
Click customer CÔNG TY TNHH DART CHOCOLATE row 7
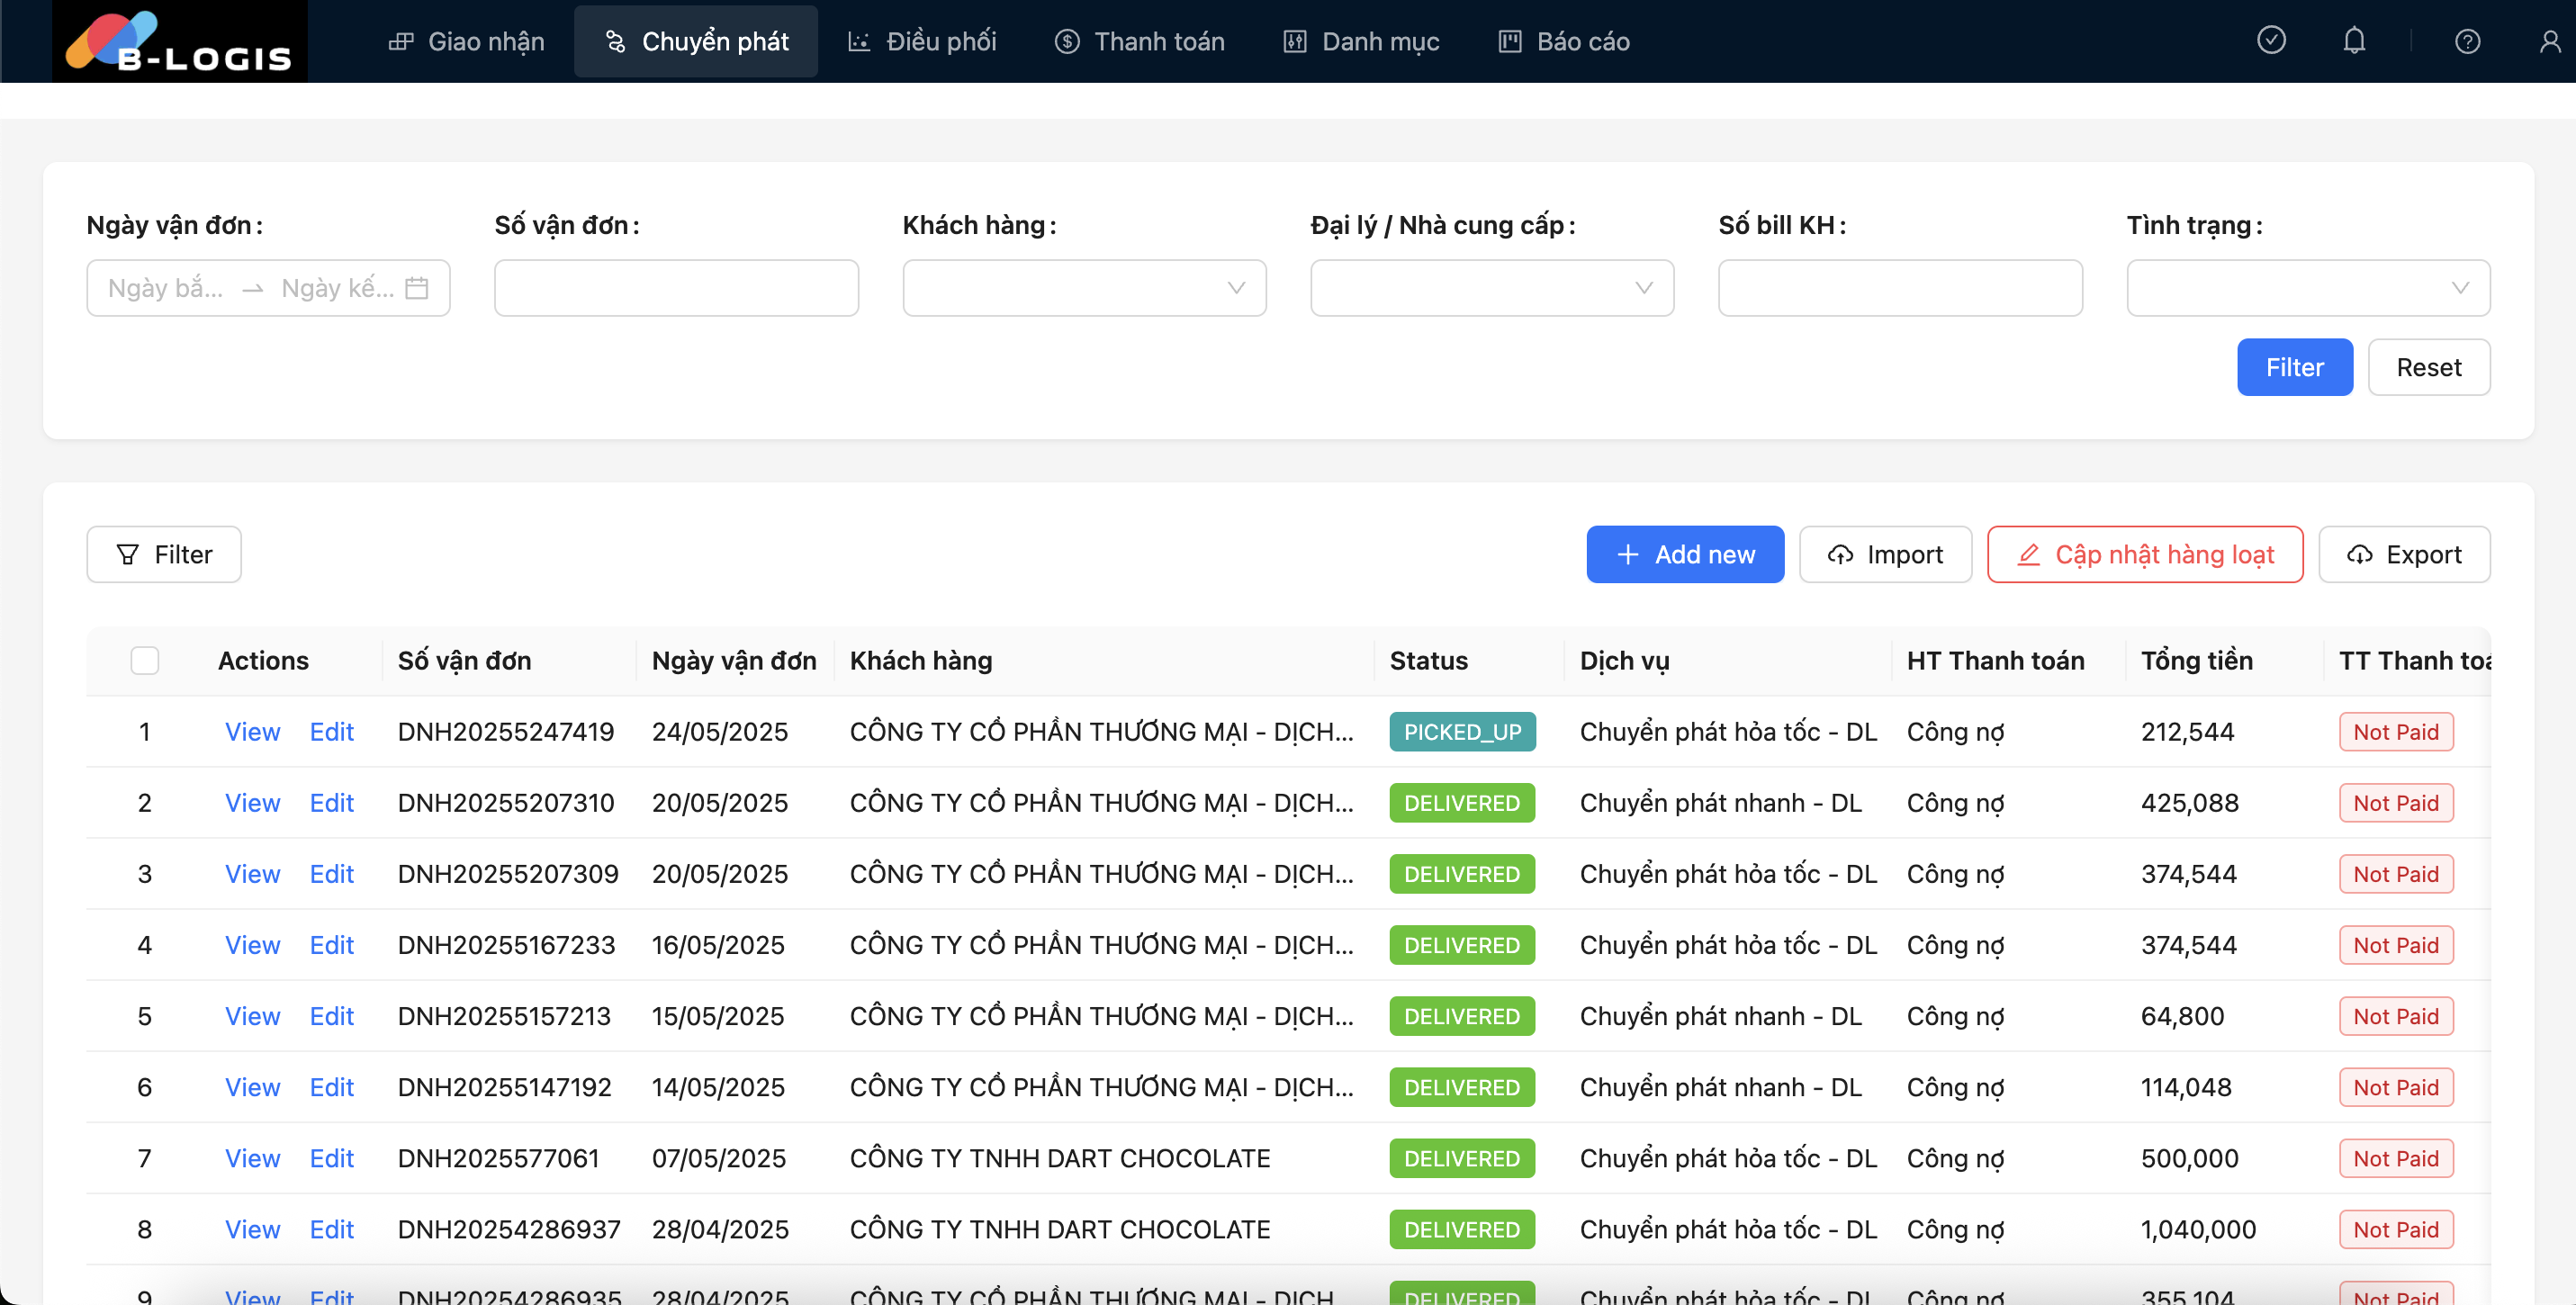pyautogui.click(x=1059, y=1158)
